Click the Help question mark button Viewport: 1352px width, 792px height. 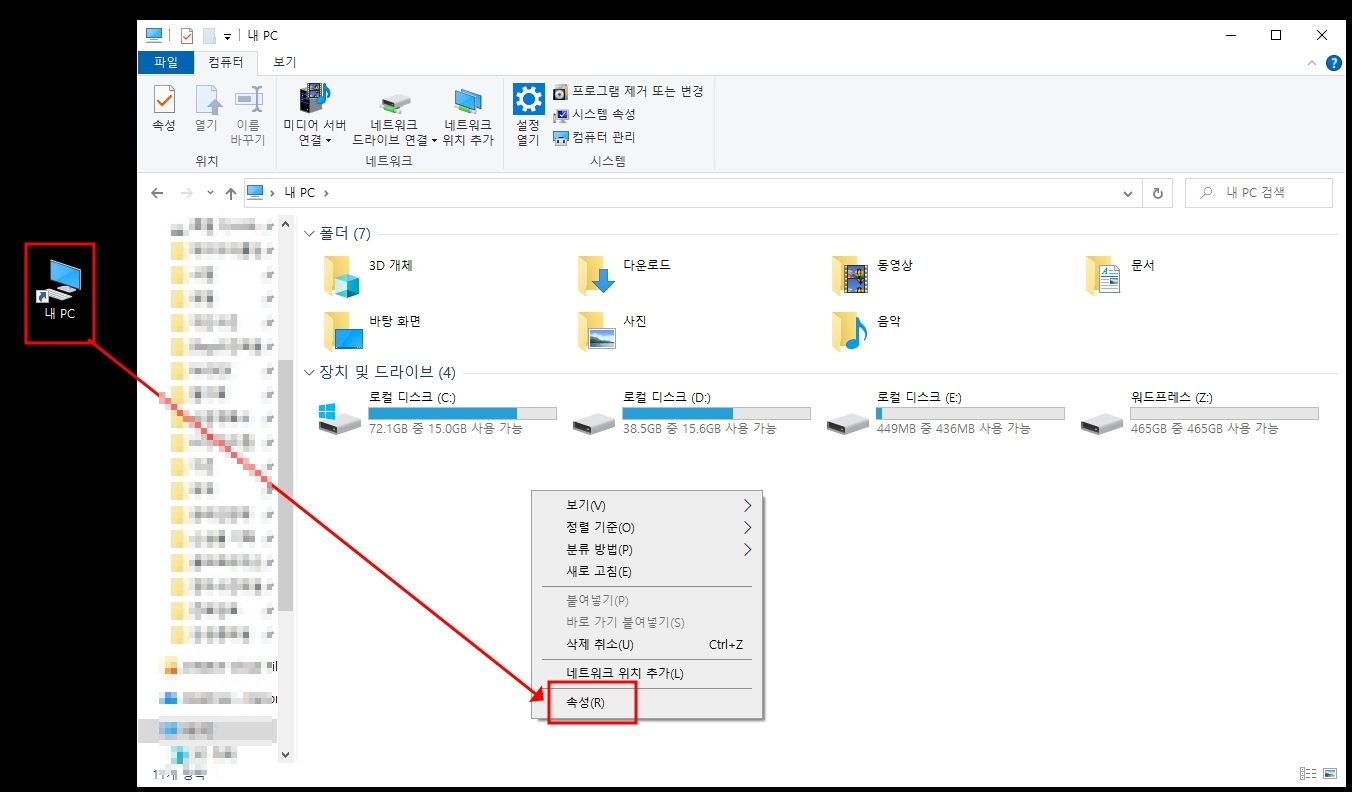(x=1334, y=62)
